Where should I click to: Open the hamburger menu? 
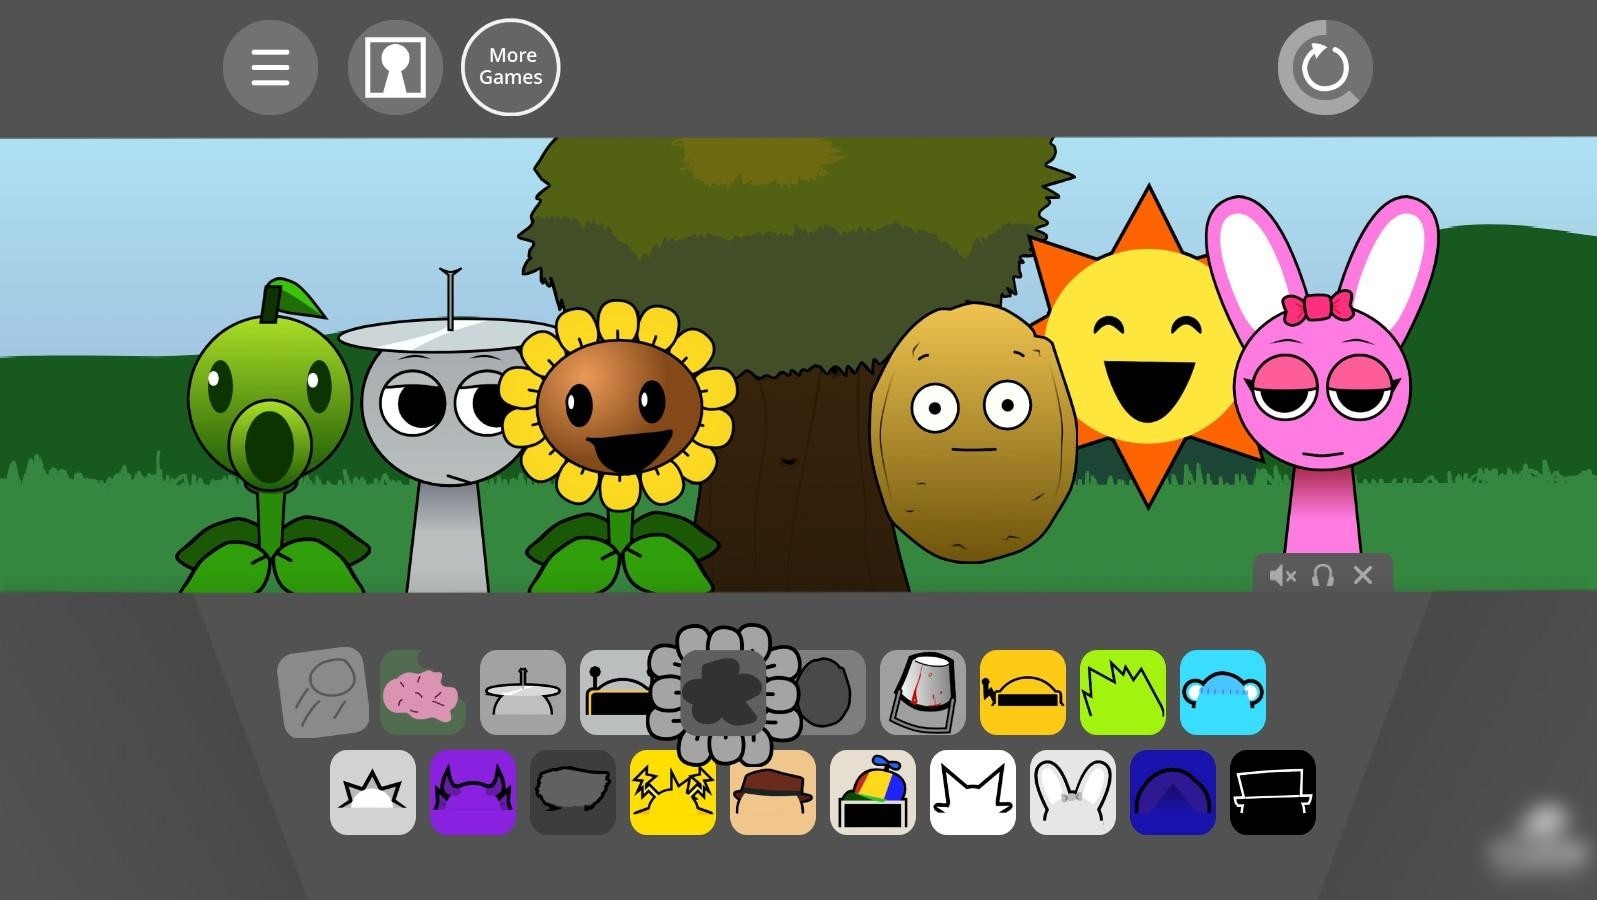(x=270, y=68)
